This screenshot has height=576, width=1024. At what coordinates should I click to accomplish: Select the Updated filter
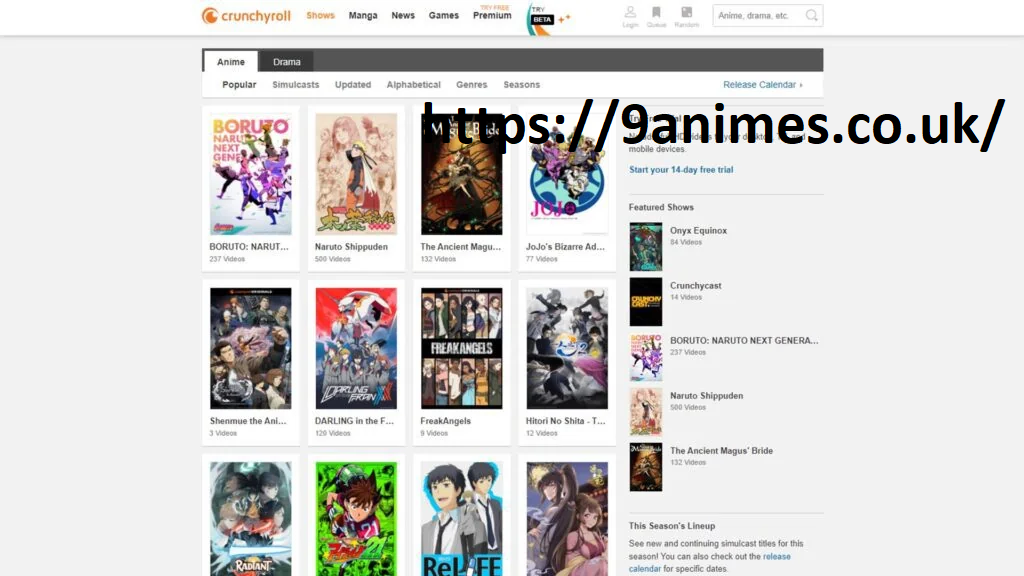tap(353, 84)
